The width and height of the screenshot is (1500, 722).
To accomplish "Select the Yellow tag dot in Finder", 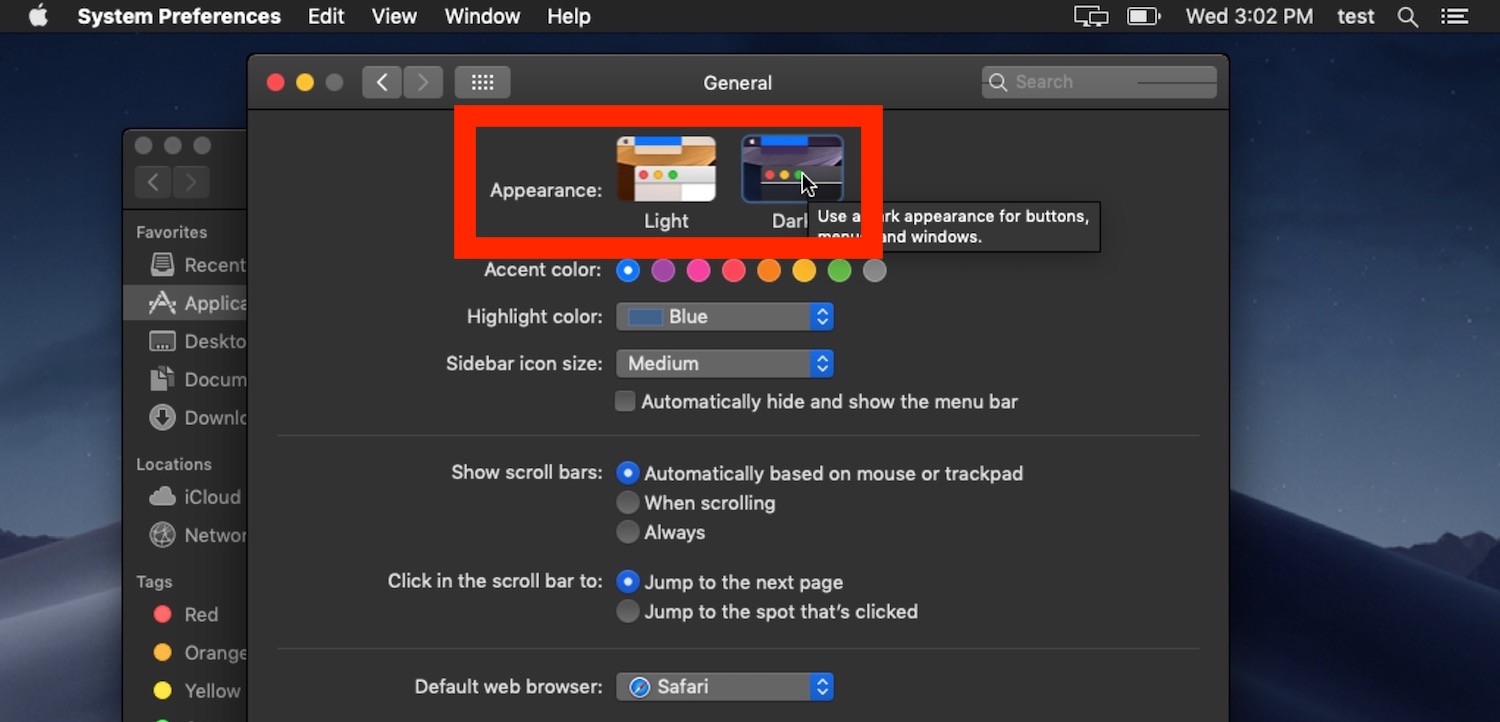I will point(162,691).
